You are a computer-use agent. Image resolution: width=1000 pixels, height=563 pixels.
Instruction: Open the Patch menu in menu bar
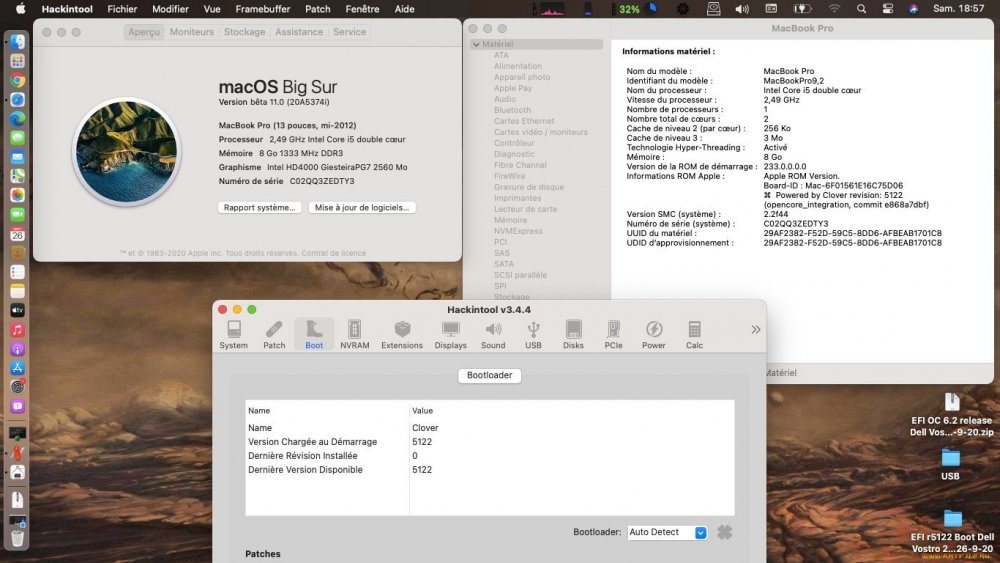pos(318,9)
